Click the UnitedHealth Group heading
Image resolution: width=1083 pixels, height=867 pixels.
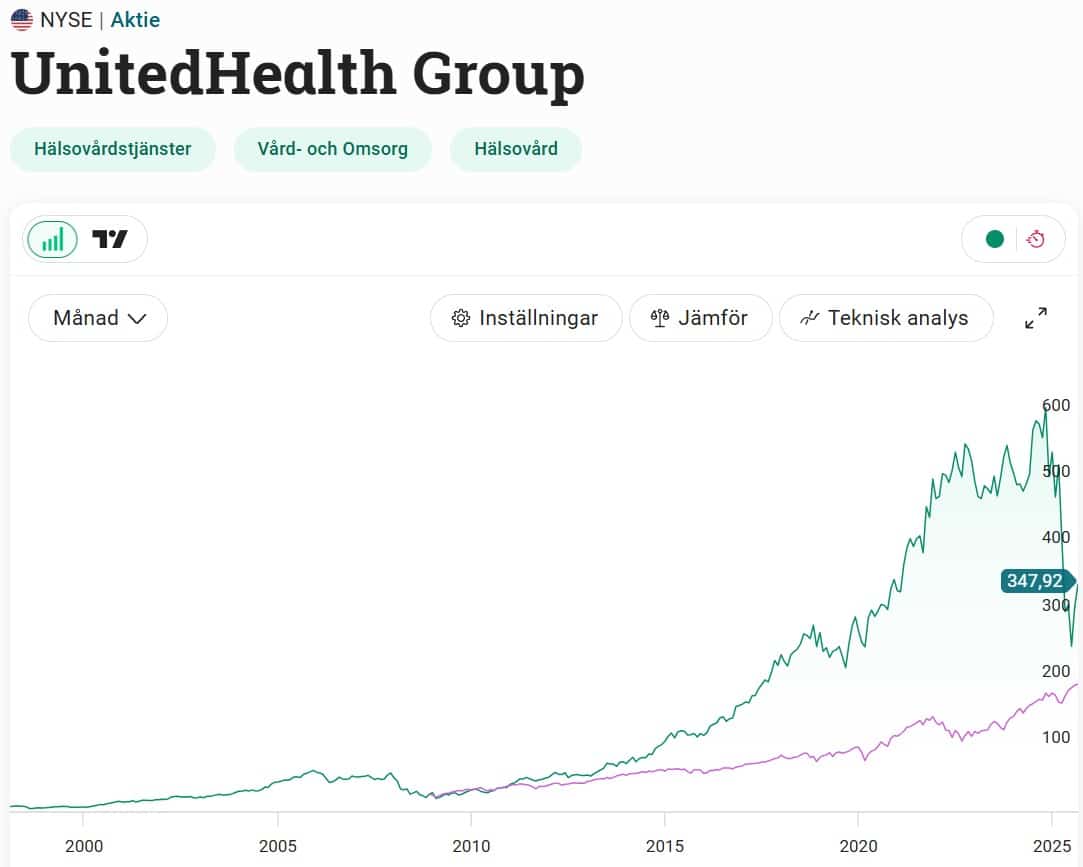pyautogui.click(x=298, y=76)
